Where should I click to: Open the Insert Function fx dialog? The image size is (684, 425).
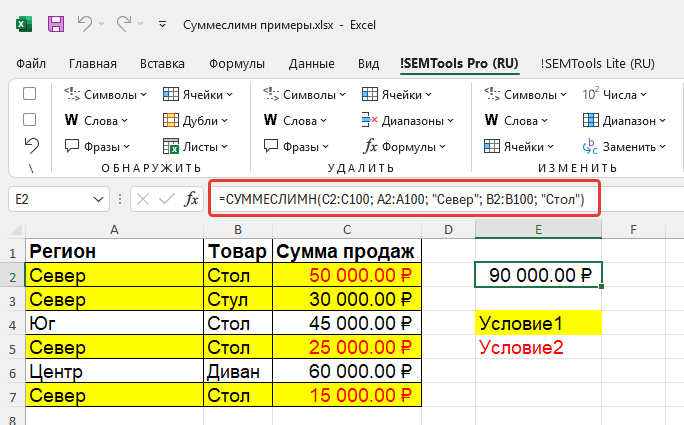point(191,199)
